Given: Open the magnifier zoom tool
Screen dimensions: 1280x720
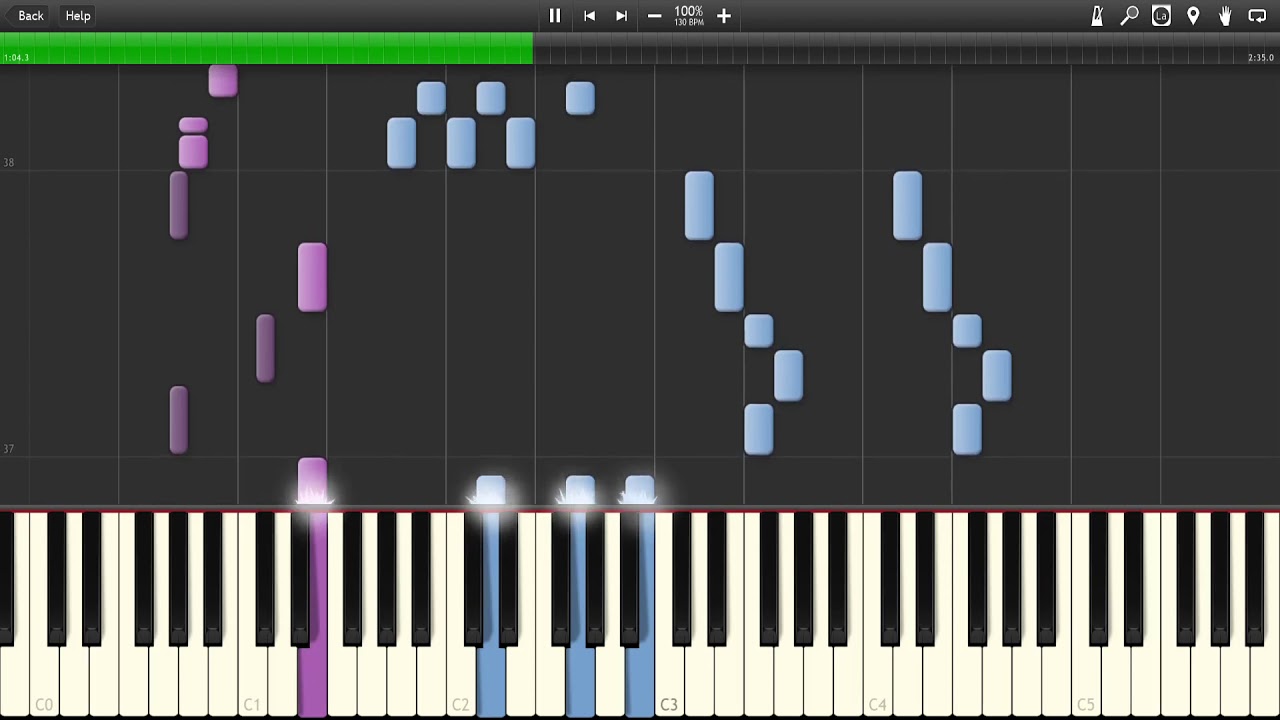Looking at the screenshot, I should tap(1129, 16).
